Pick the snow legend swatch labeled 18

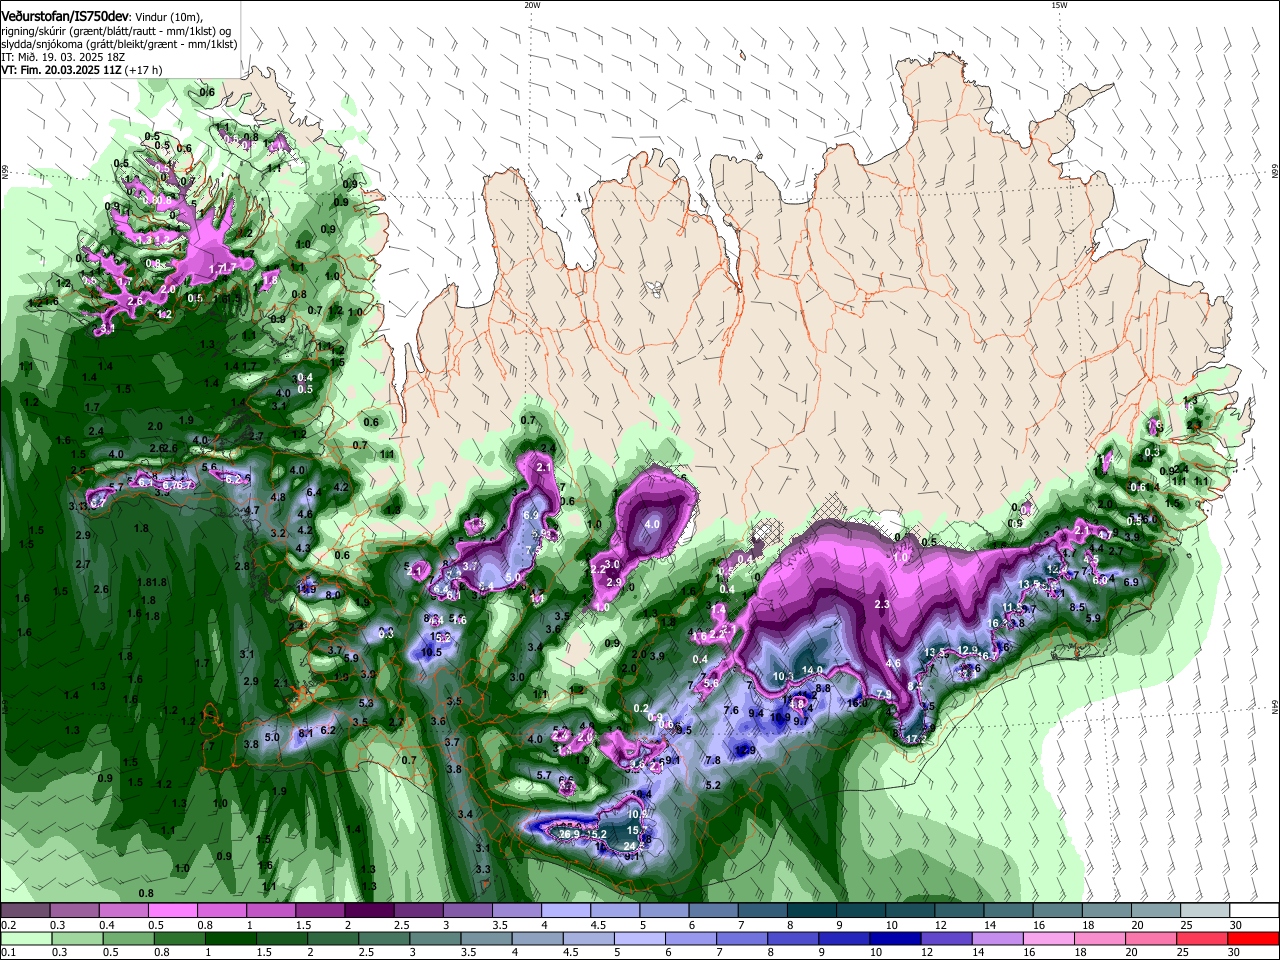coord(1107,911)
